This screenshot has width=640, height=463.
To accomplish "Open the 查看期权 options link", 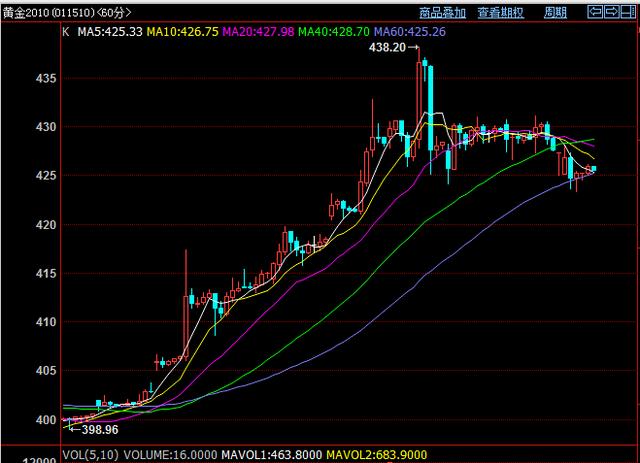I will coord(501,13).
